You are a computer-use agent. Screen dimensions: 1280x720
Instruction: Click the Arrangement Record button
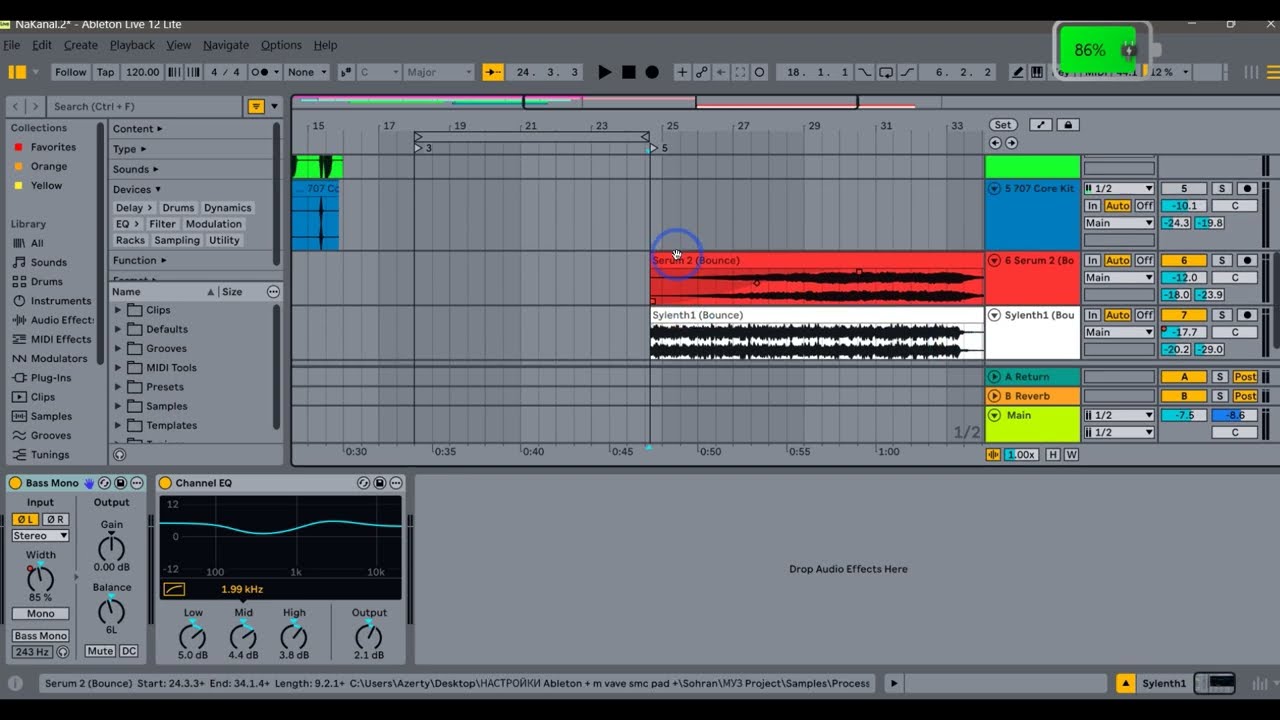click(x=652, y=72)
